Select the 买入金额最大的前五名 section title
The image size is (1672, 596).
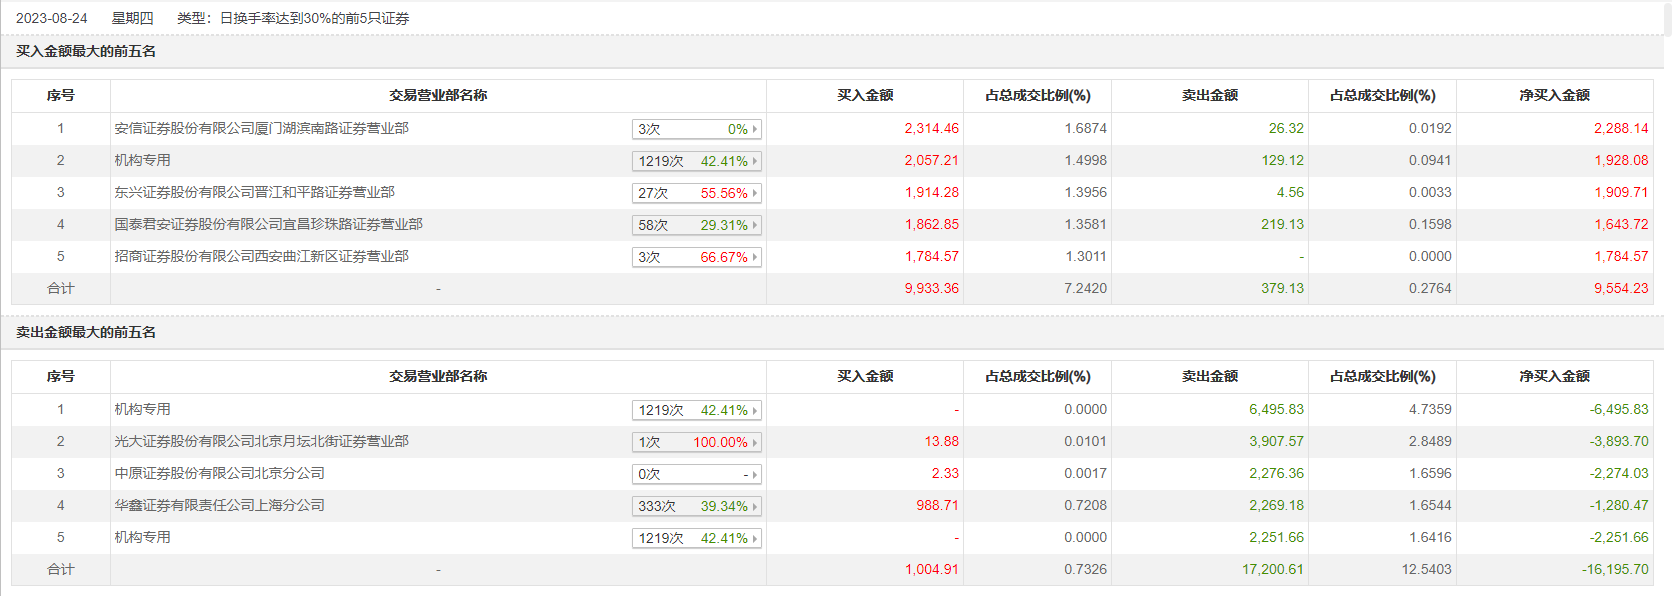[x=86, y=51]
